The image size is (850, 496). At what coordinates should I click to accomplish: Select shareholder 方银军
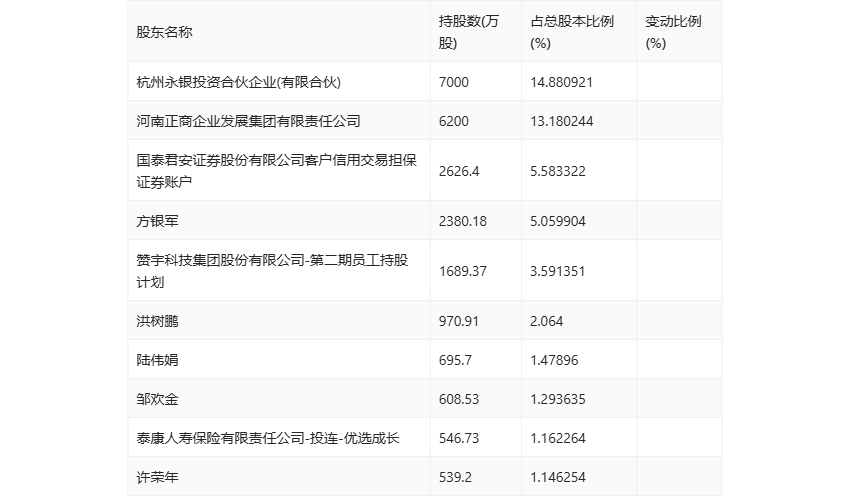157,221
